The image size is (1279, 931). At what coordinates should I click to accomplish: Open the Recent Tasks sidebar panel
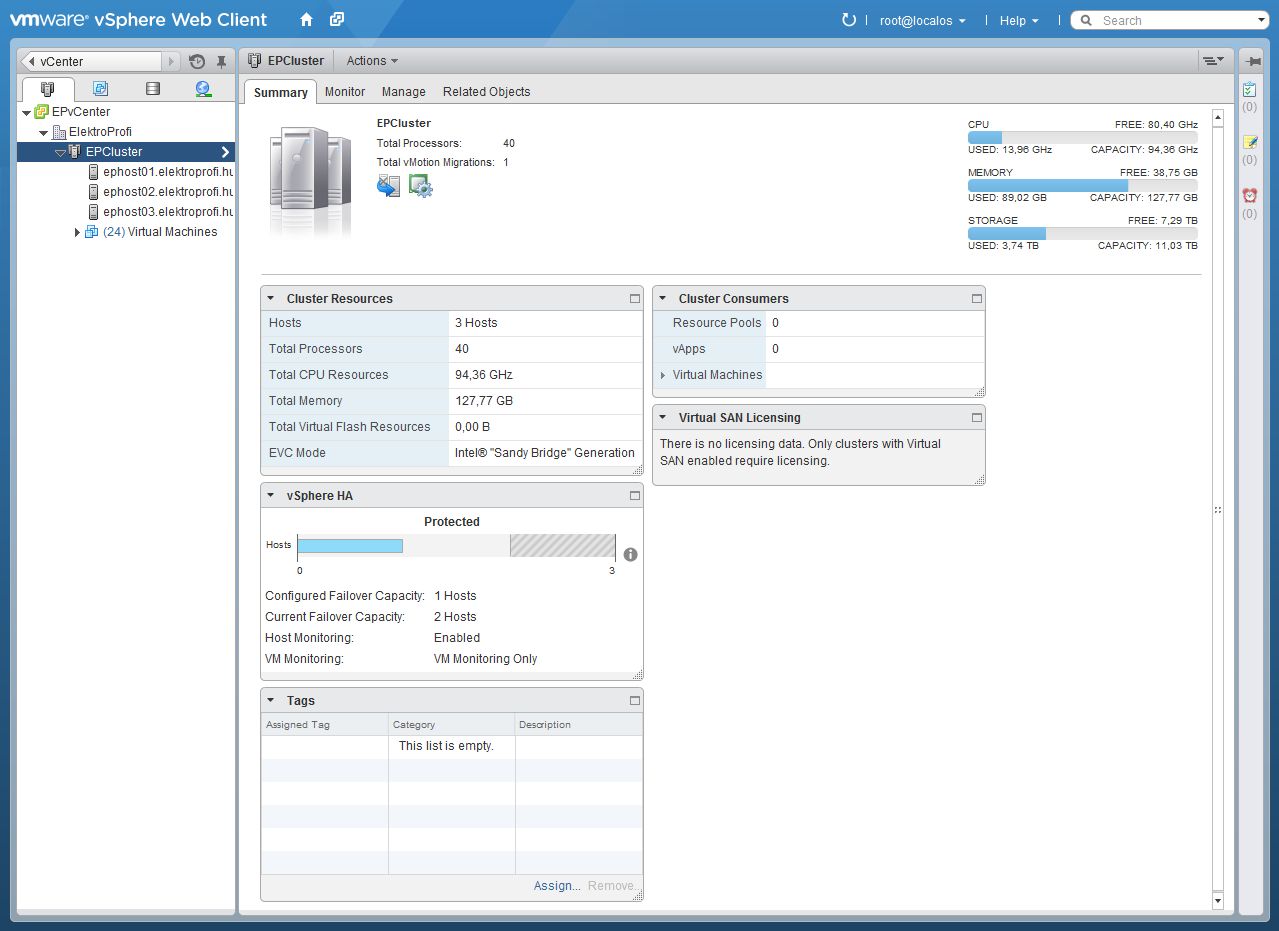tap(1250, 90)
